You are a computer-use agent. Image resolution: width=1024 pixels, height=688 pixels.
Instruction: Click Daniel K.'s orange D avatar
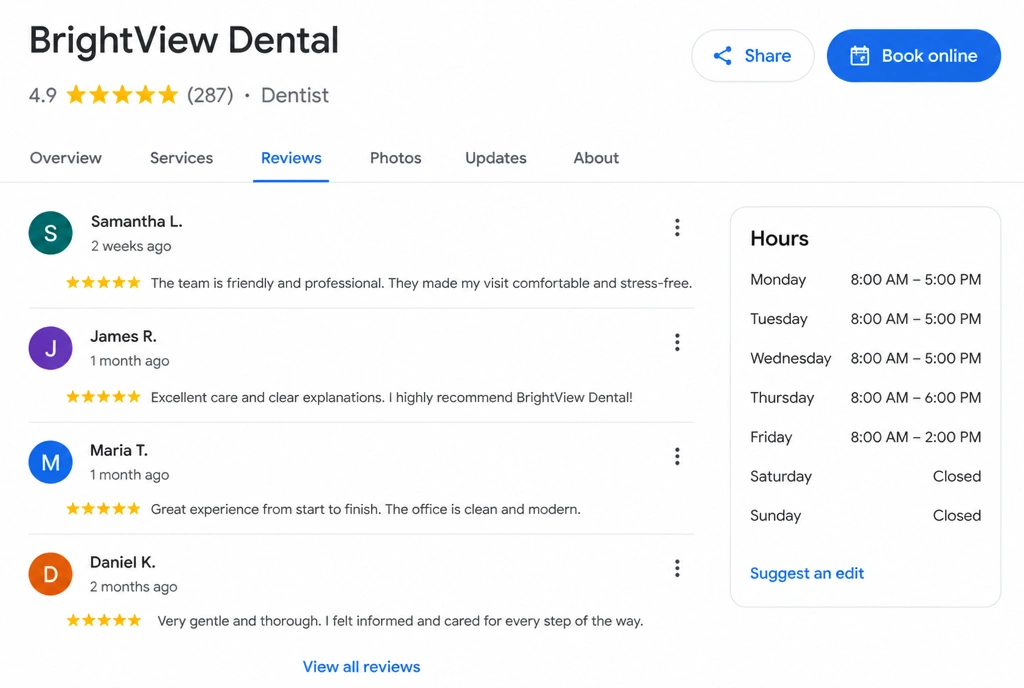tap(50, 574)
